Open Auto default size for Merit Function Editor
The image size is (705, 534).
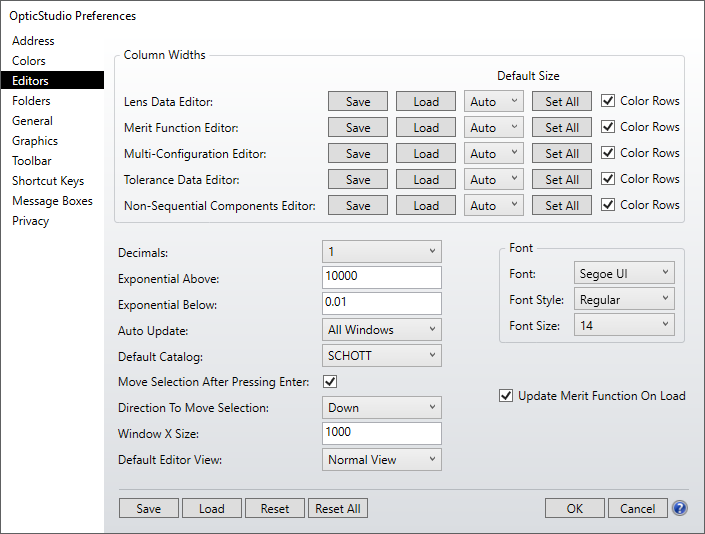[494, 128]
